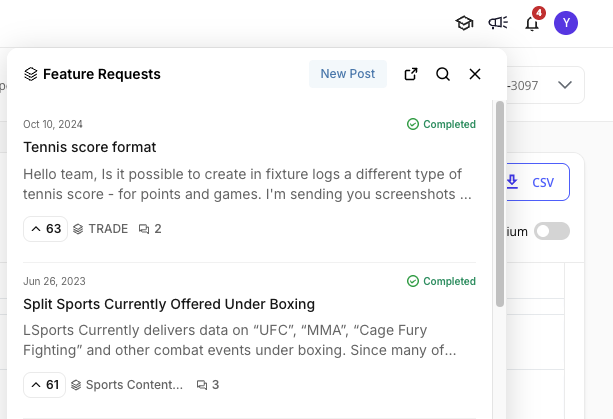Open the user avatar 'Y' menu
This screenshot has height=419, width=613.
[566, 23]
